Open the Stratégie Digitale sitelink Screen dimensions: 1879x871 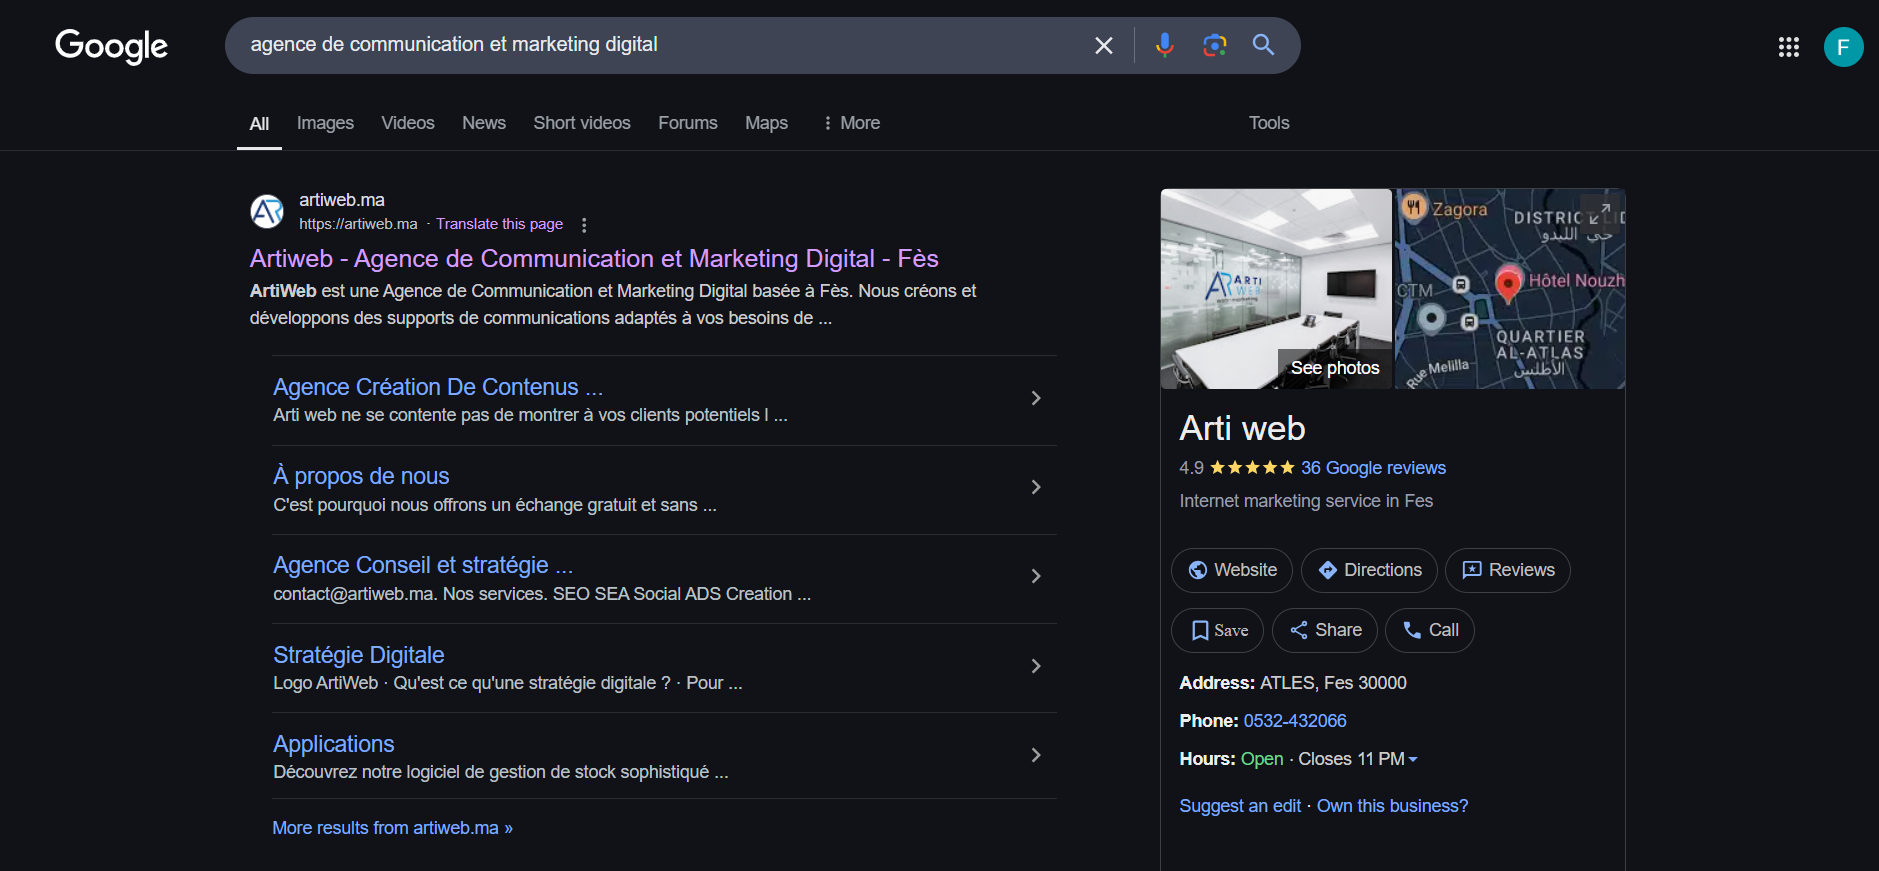[x=359, y=655]
